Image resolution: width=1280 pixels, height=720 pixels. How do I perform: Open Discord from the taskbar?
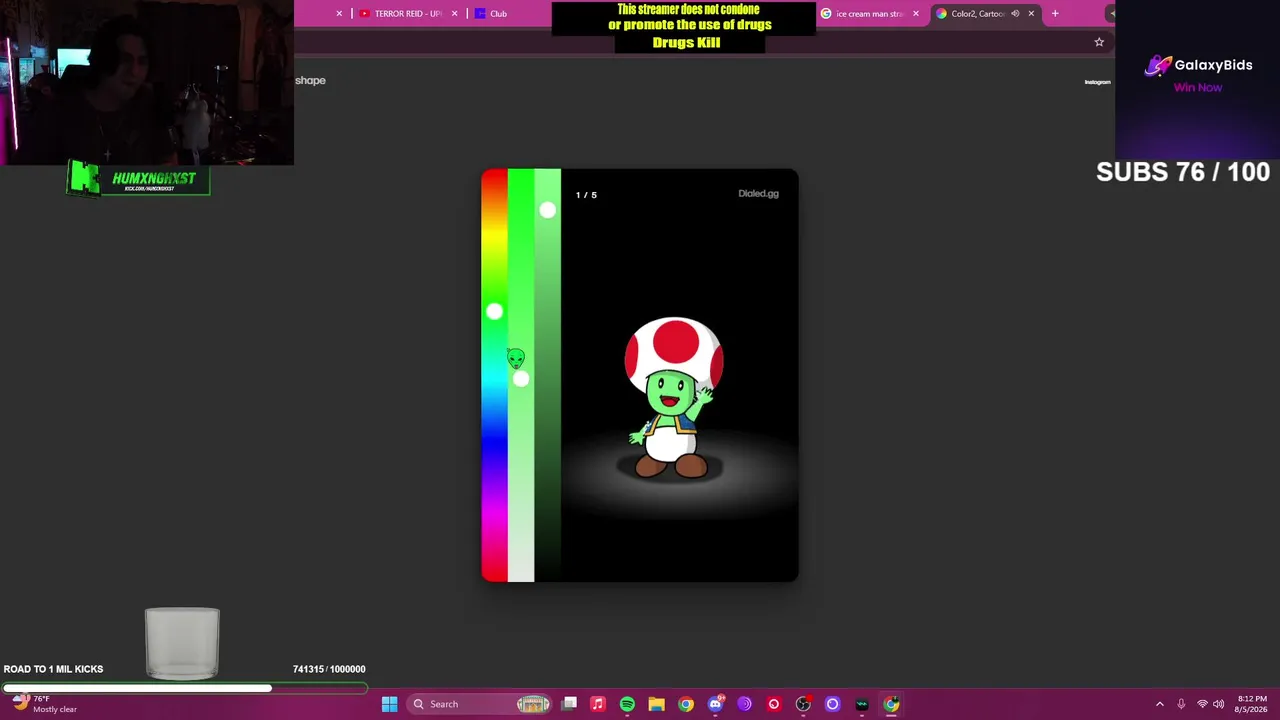coord(715,704)
